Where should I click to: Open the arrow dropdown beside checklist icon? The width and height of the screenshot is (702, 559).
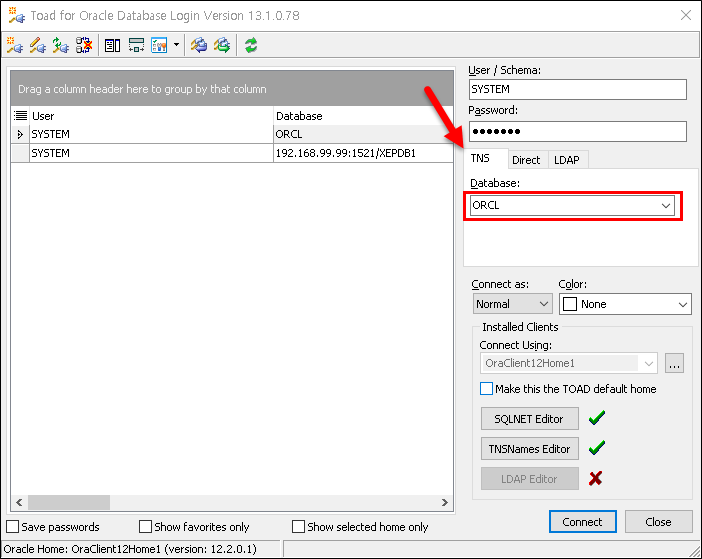[176, 45]
